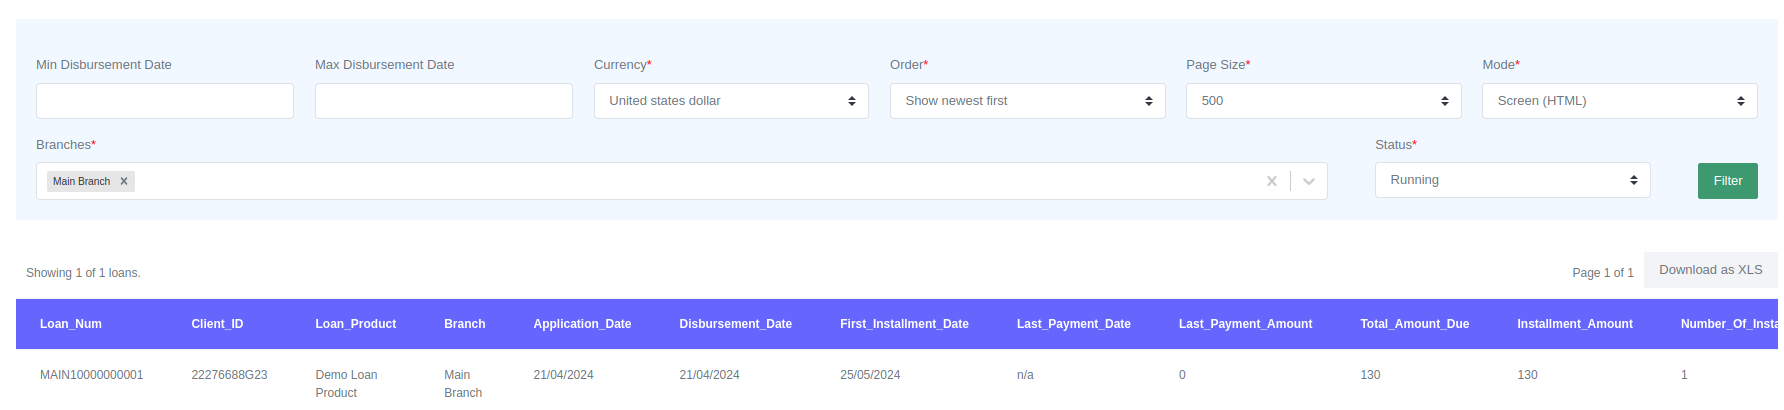Click the Loan_Num column header

coord(71,324)
